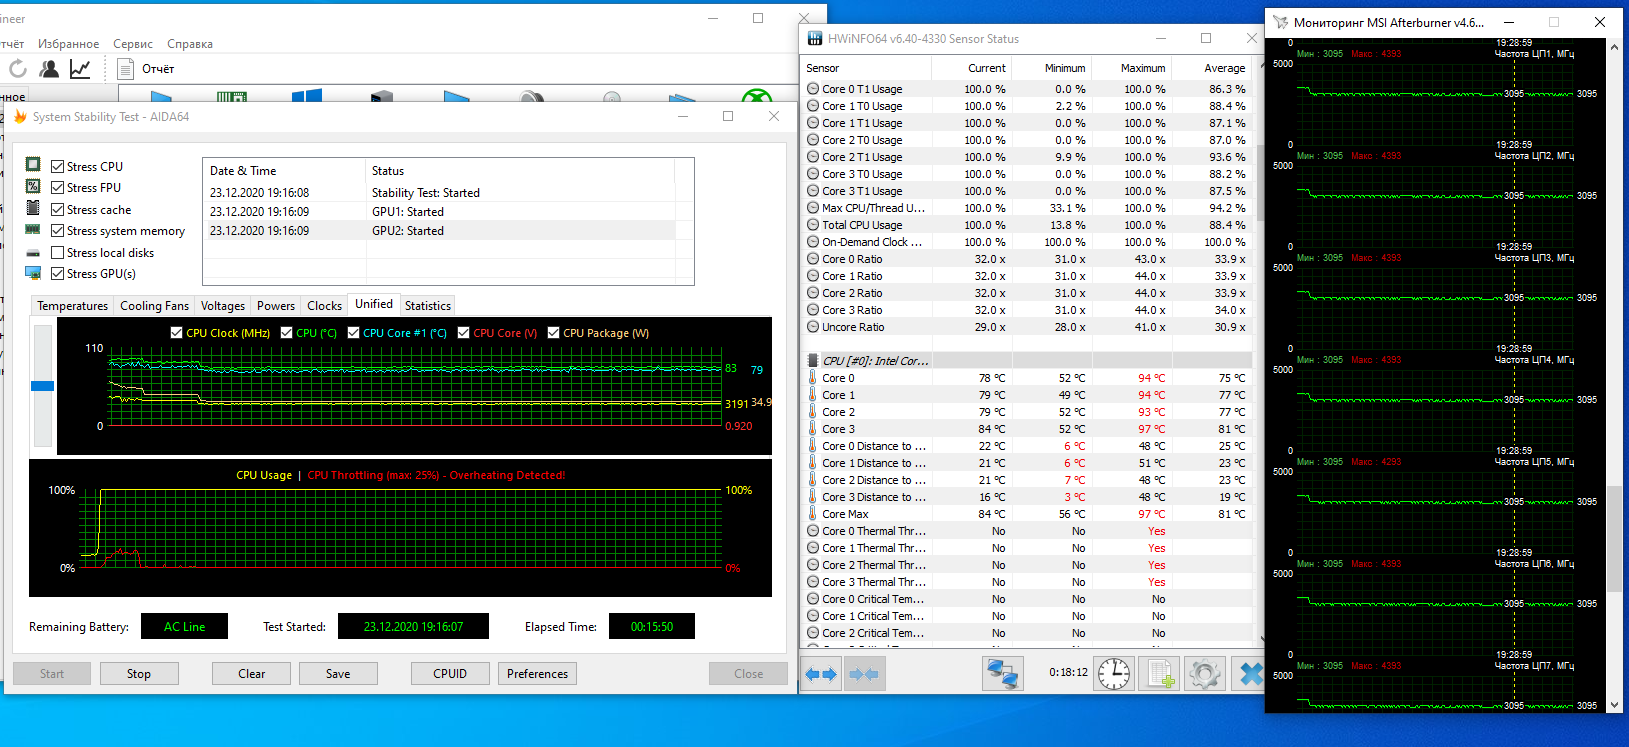
Task: Toggle the CPU Core (V) graph checkbox
Action: (x=463, y=333)
